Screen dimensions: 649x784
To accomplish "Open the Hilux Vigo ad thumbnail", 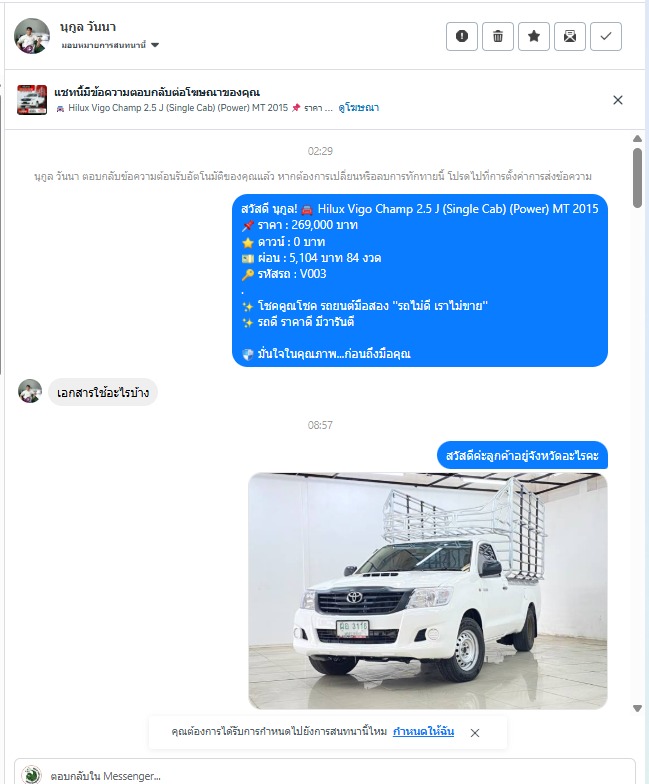I will 32,100.
